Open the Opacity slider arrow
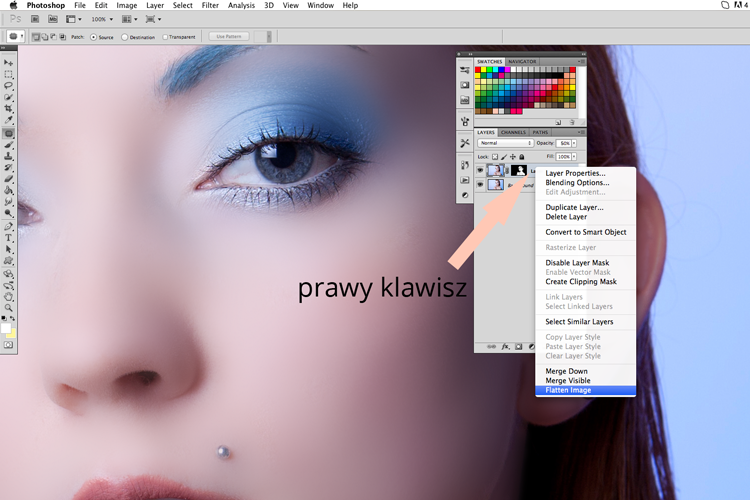The width and height of the screenshot is (750, 500). (x=574, y=143)
